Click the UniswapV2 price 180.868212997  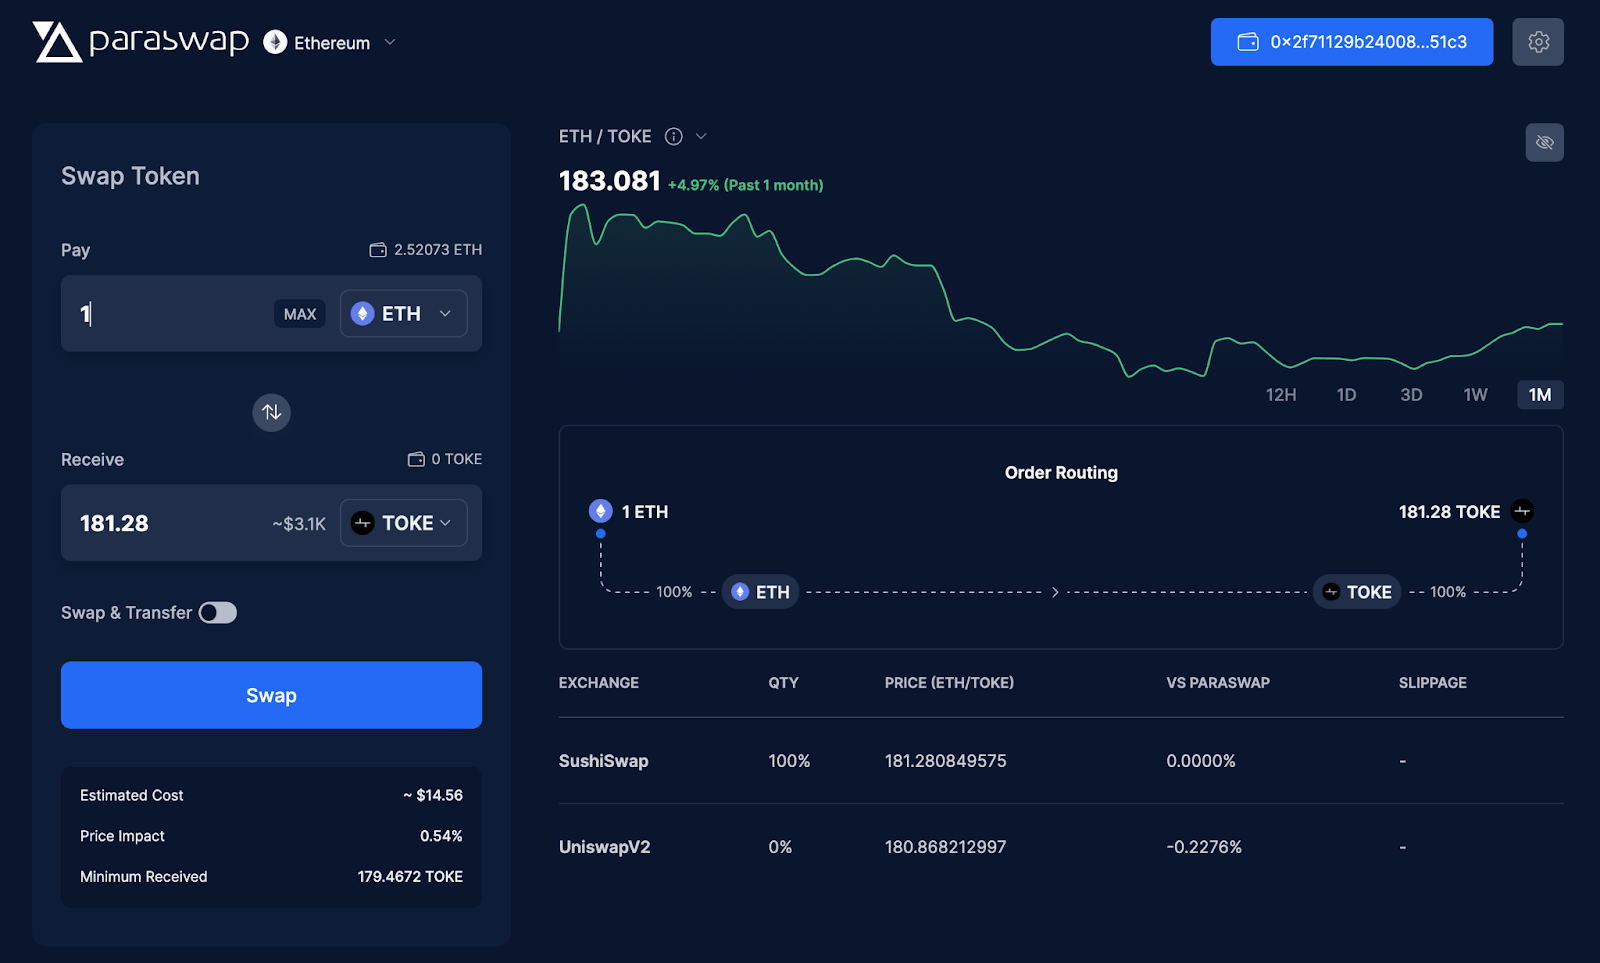945,847
